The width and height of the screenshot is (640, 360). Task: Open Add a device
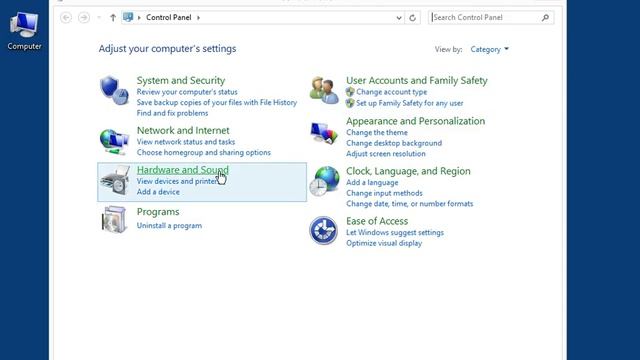(158, 192)
